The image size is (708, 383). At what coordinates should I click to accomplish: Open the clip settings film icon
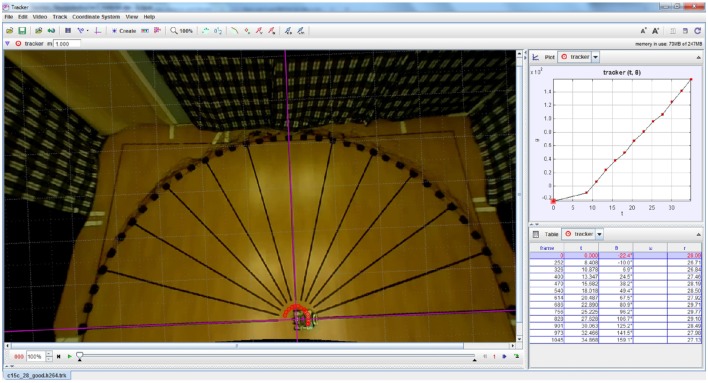click(68, 31)
